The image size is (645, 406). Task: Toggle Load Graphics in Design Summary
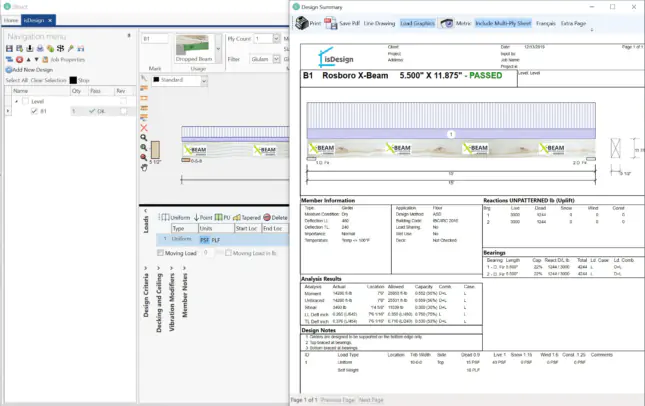point(417,23)
